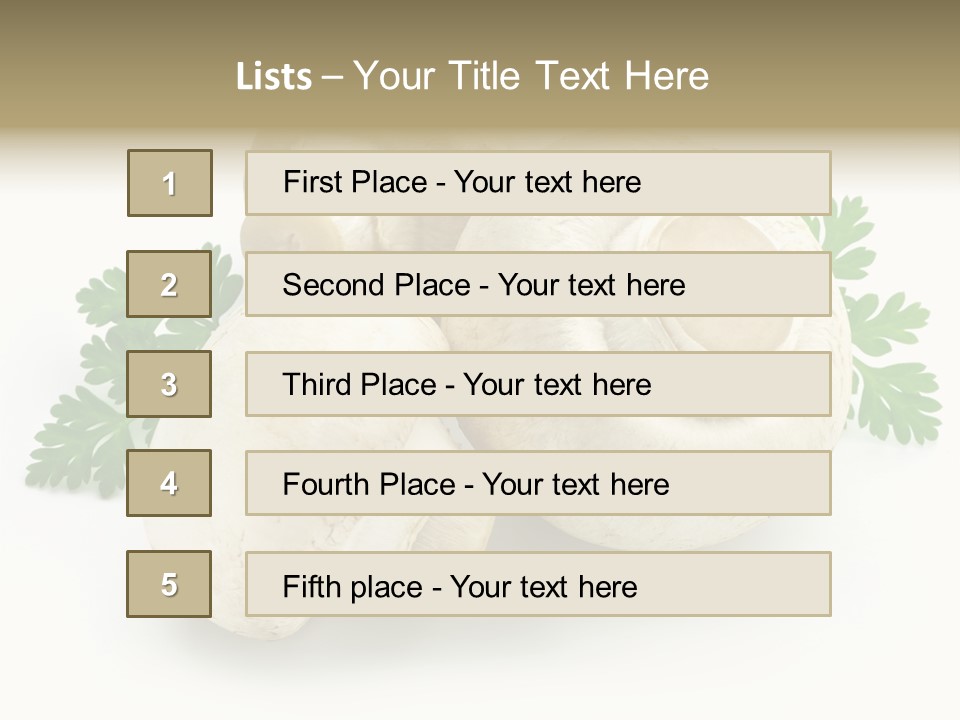Click the slide title text
The height and width of the screenshot is (720, 960).
click(x=473, y=76)
